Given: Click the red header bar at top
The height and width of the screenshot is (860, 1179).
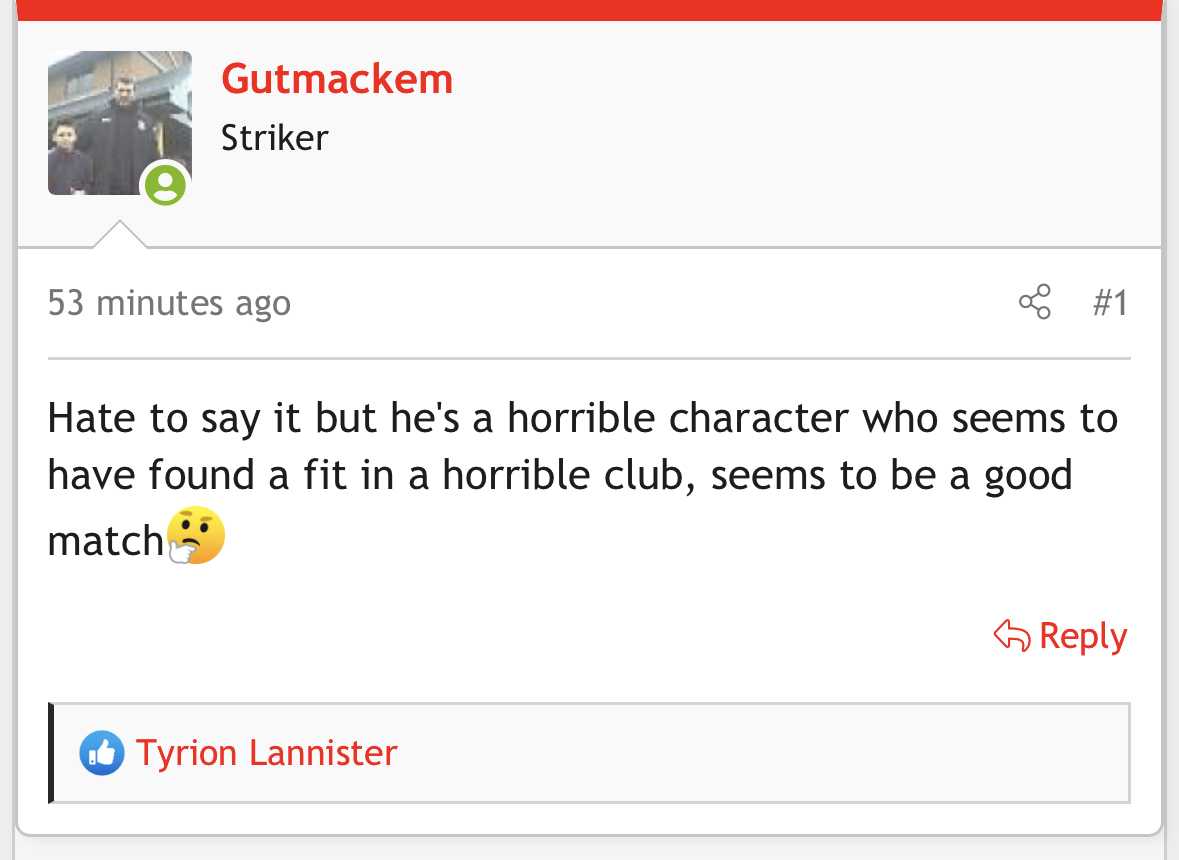Looking at the screenshot, I should pos(590,10).
